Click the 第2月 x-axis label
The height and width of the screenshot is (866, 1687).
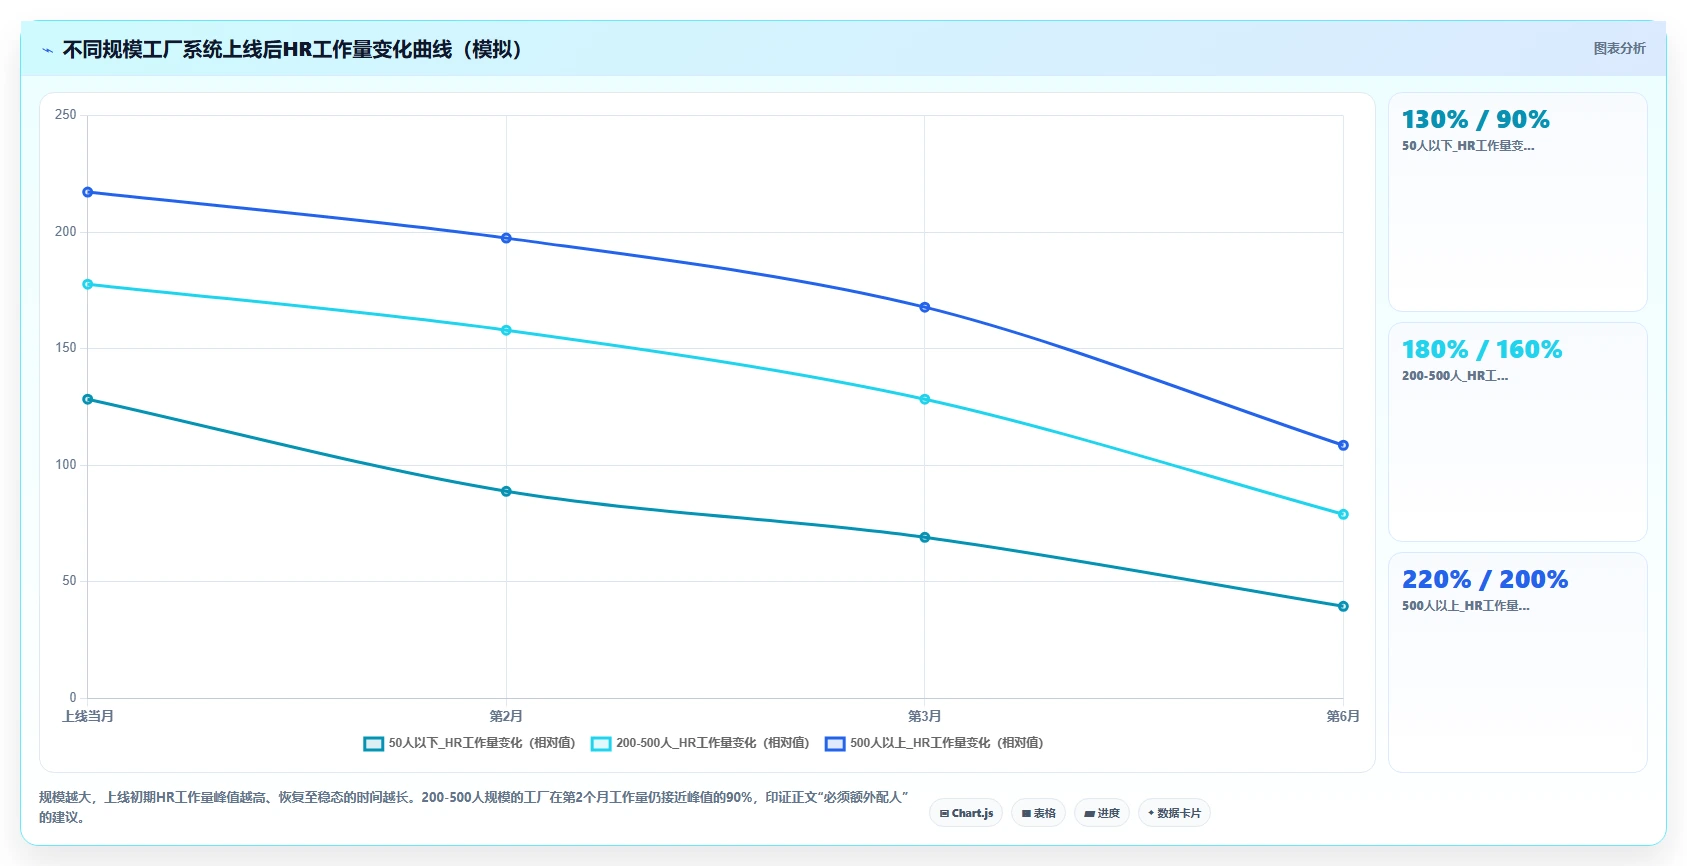506,716
